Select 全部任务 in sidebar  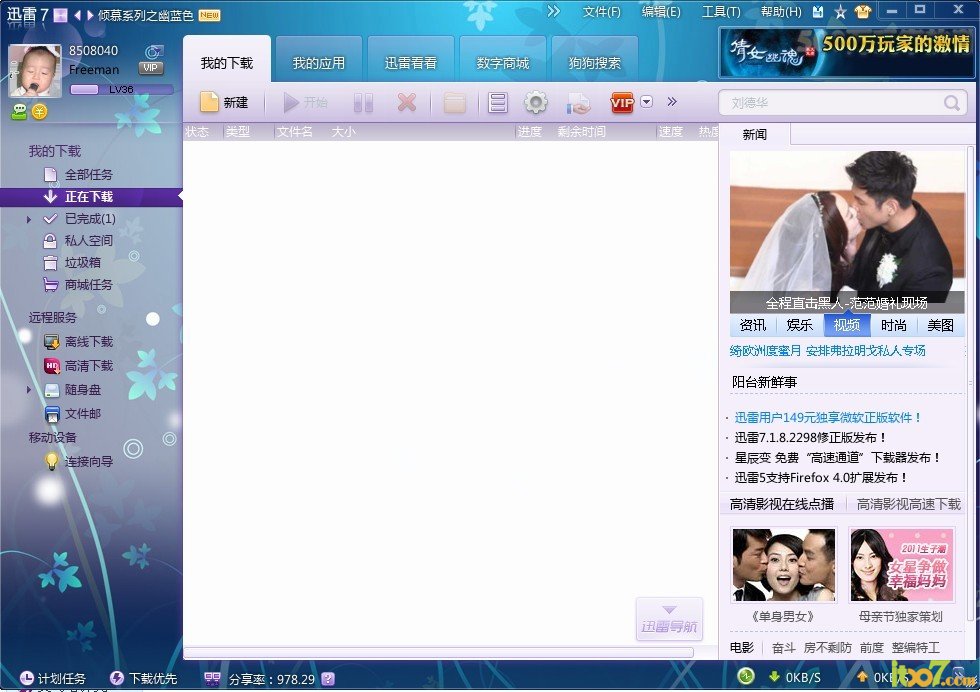point(88,174)
